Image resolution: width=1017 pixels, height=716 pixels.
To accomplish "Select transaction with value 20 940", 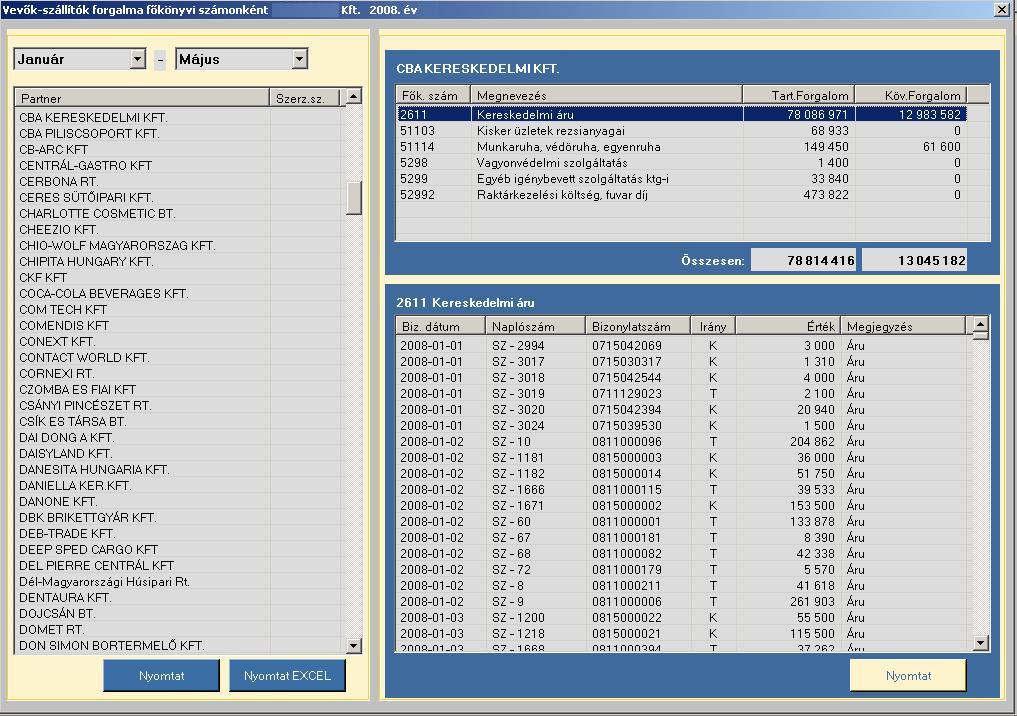I will 684,409.
